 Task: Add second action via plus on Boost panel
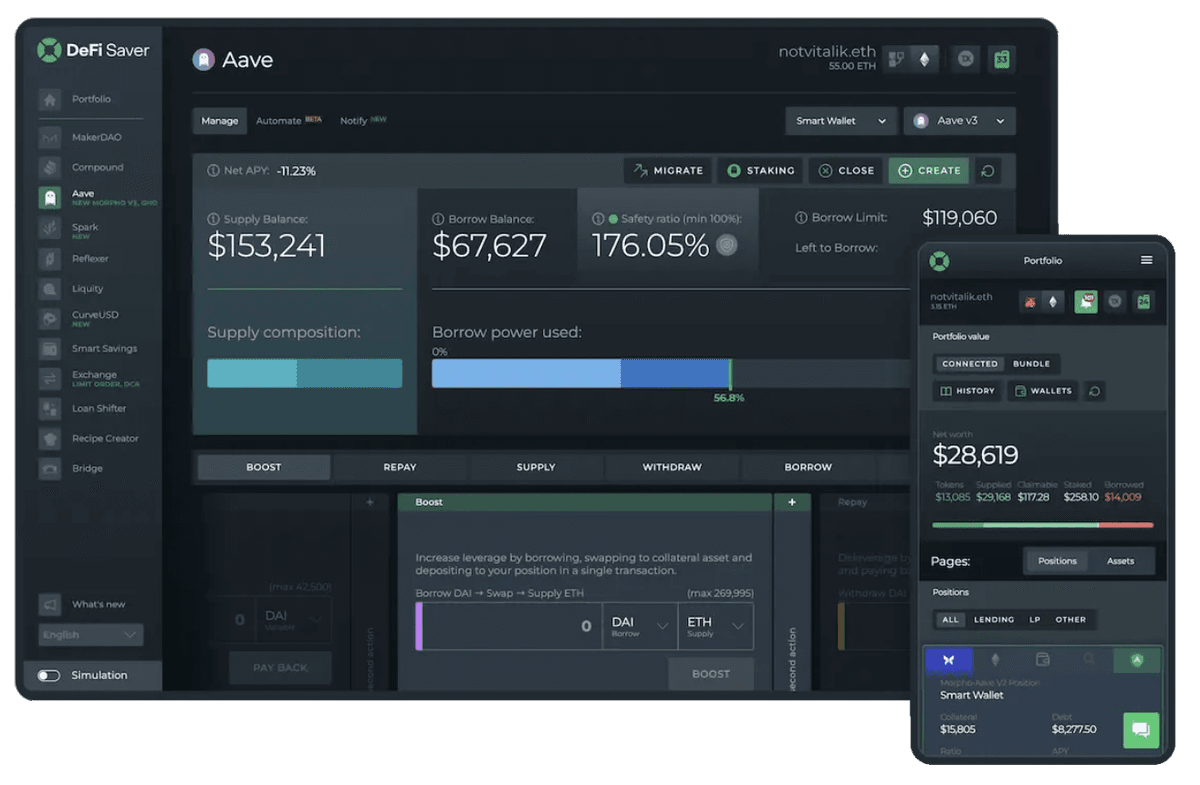click(792, 503)
